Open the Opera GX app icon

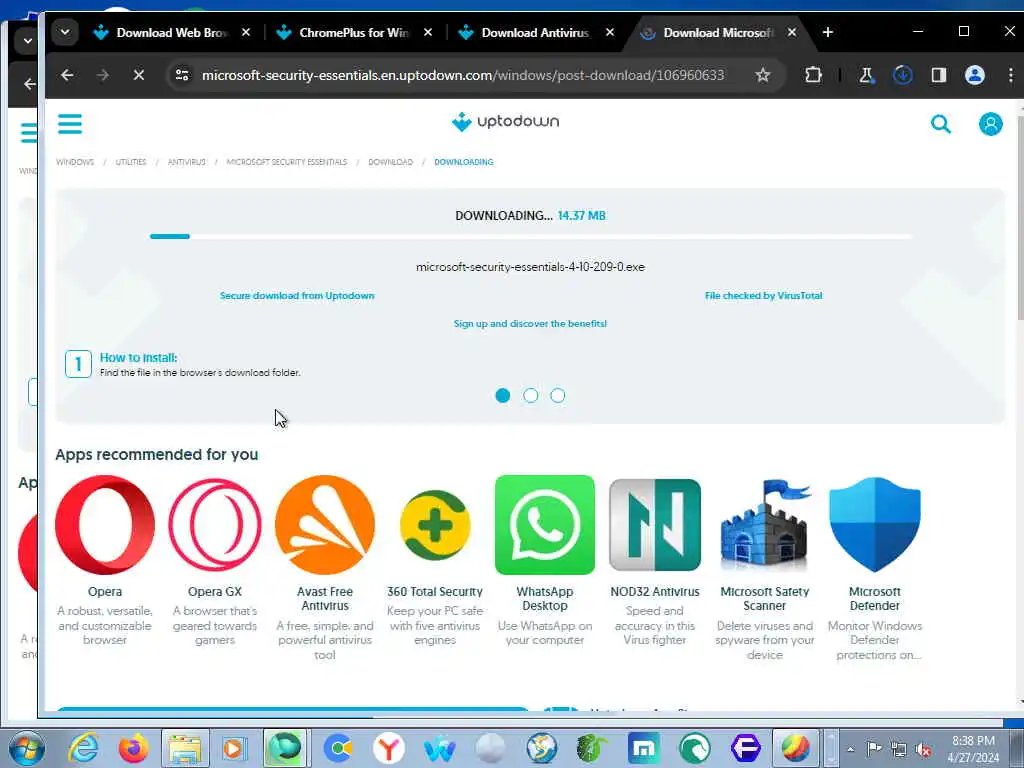tap(215, 524)
